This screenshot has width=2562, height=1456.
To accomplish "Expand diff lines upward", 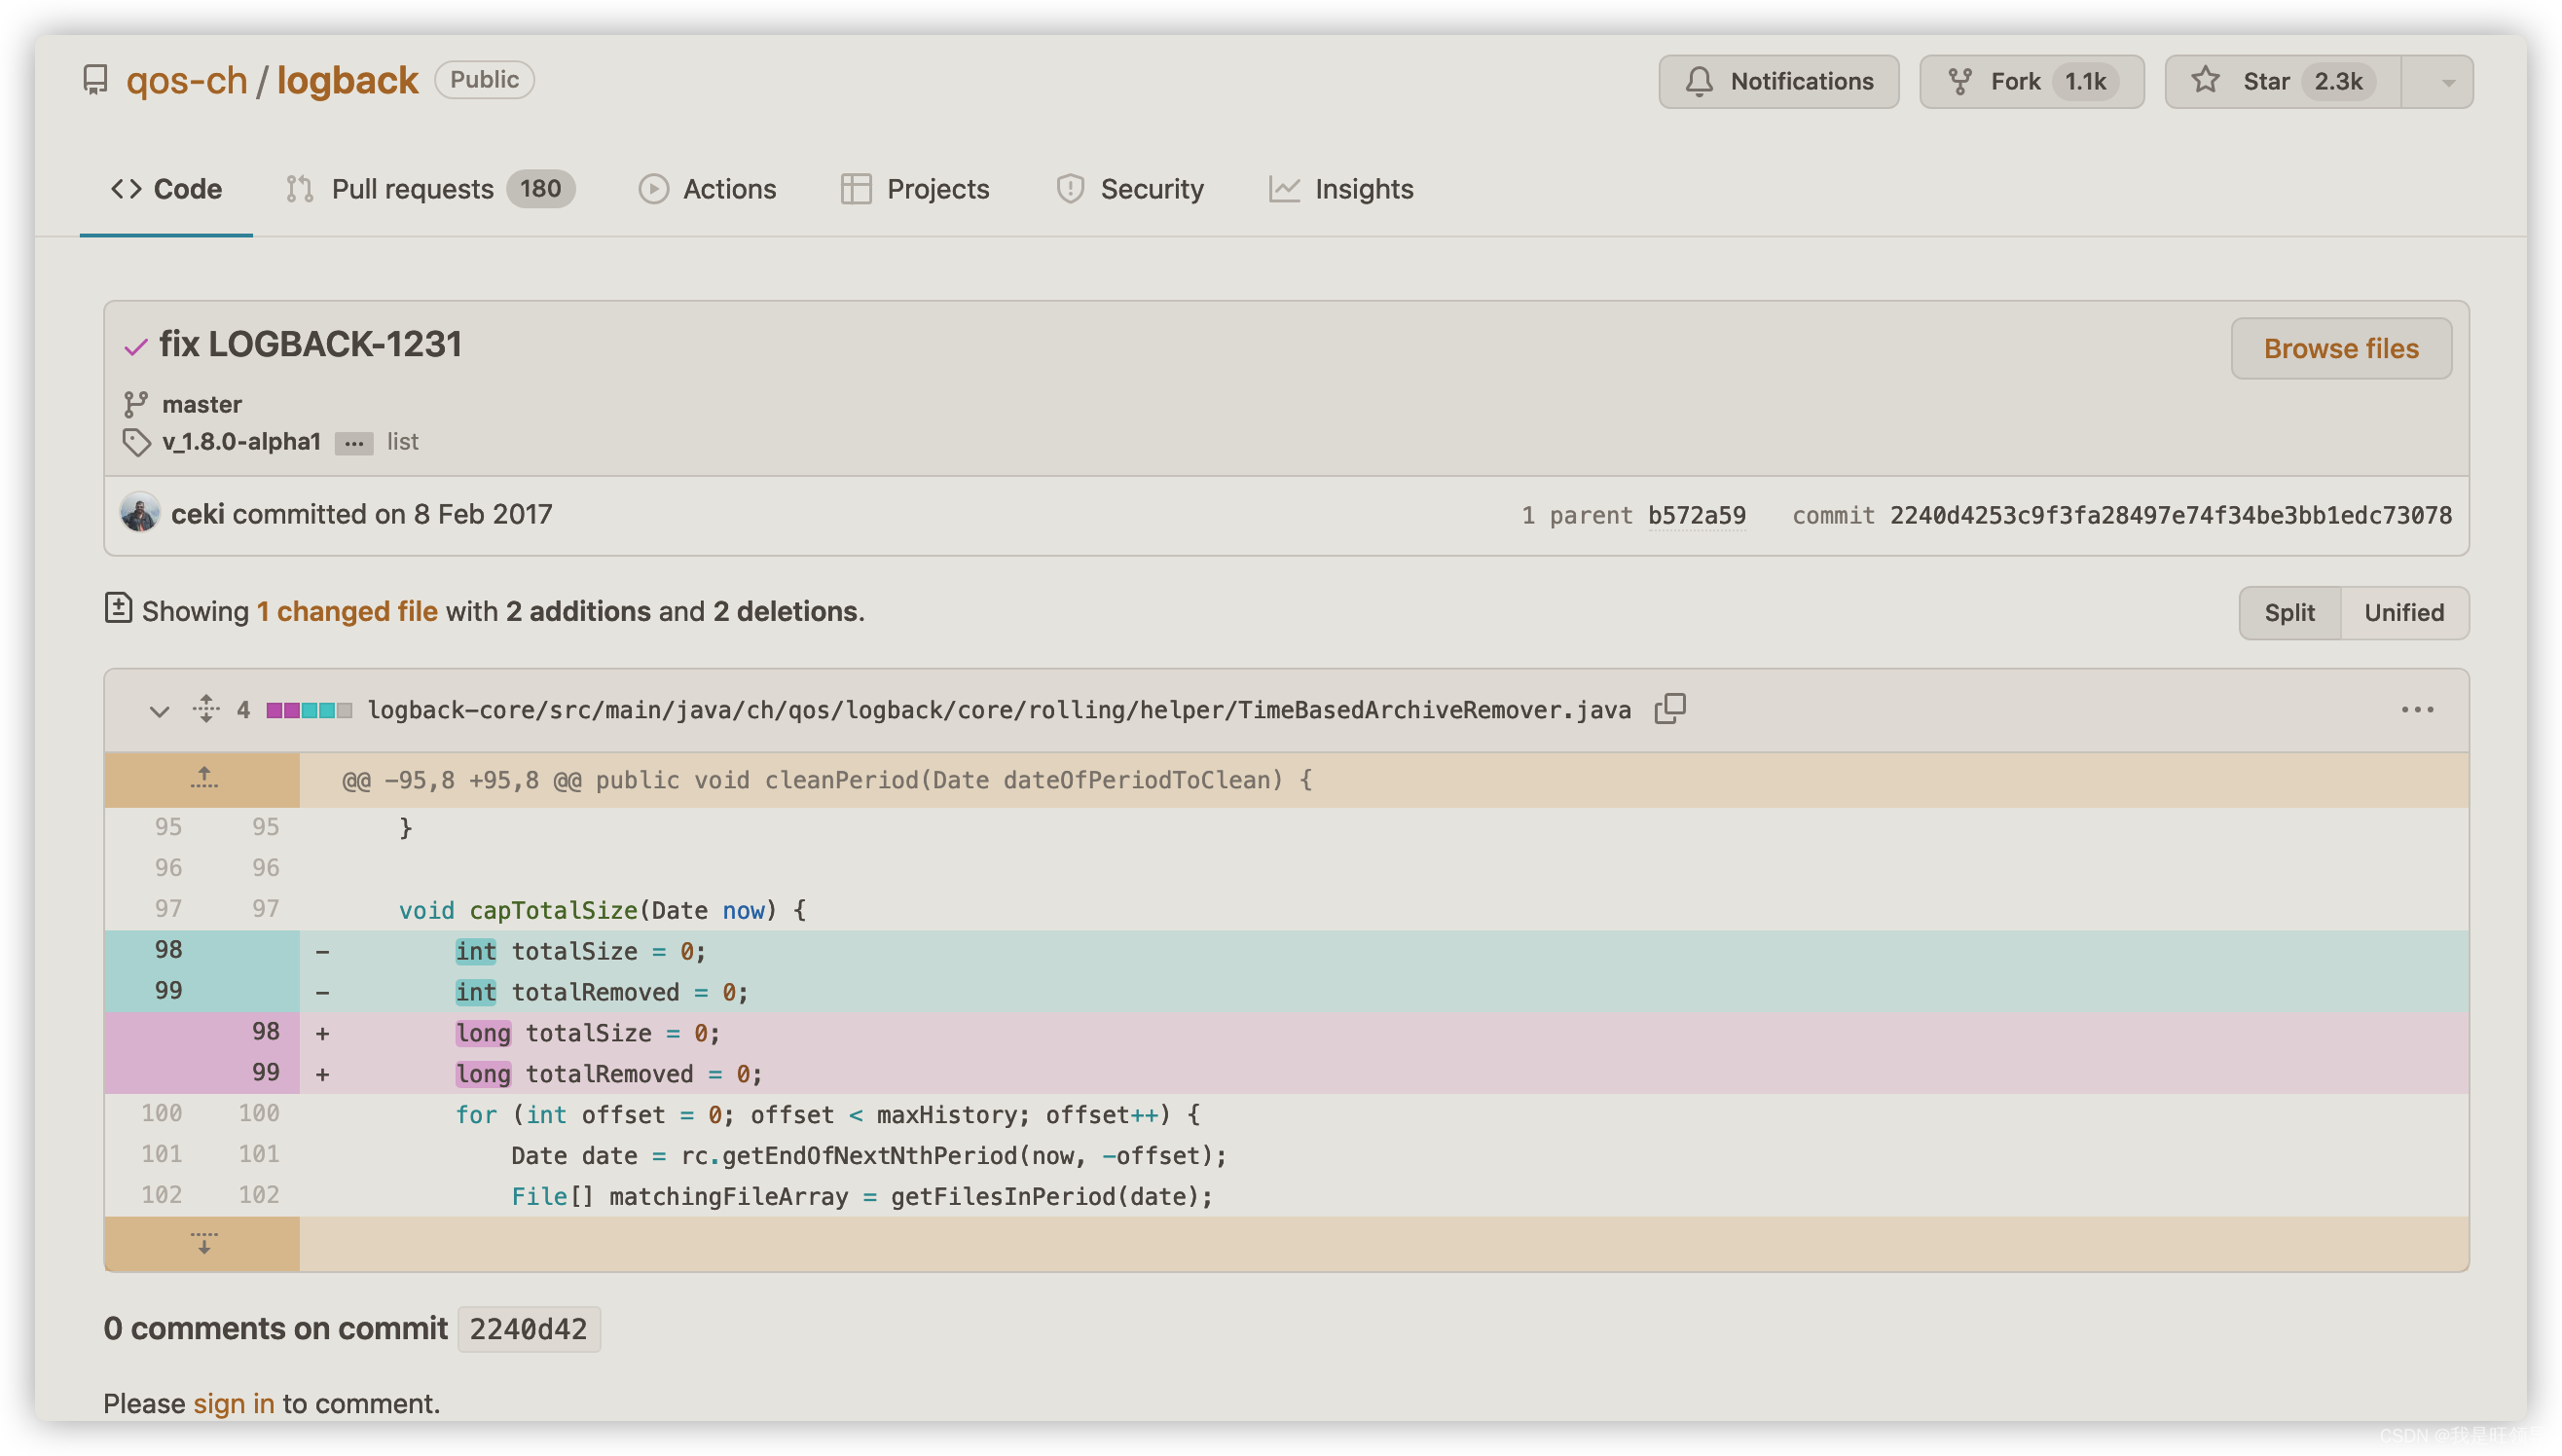I will point(203,779).
